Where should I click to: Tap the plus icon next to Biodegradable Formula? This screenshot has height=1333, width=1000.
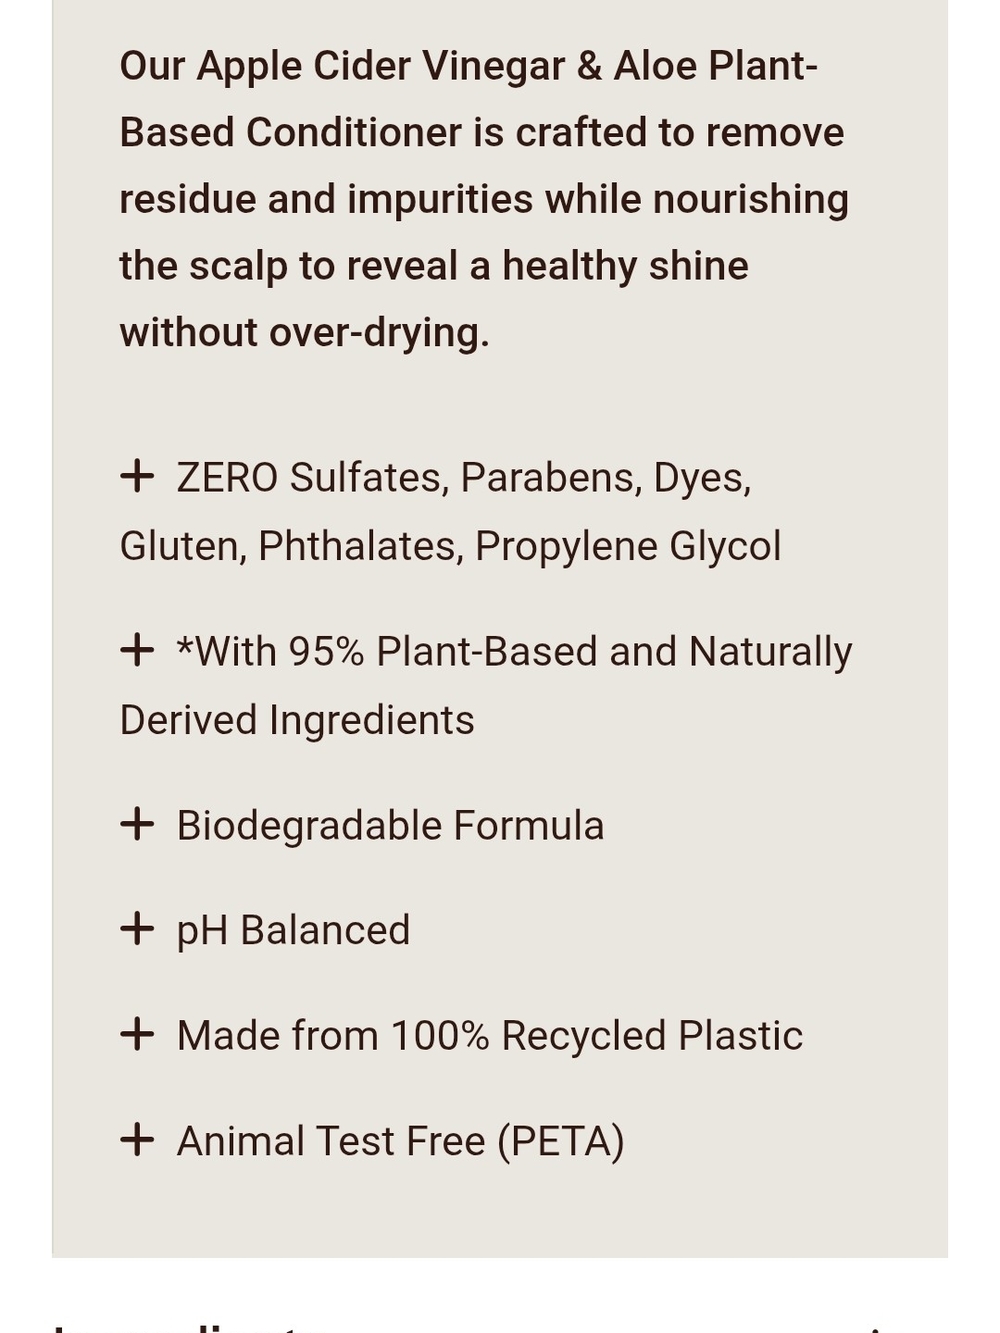tap(137, 825)
